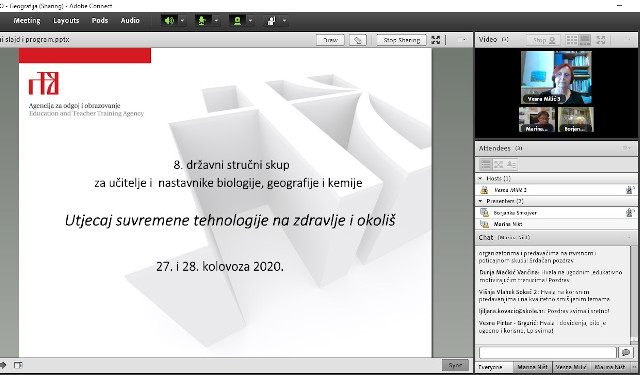Viewport: 640px width, 375px height.
Task: Toggle full screen for Share pod
Action: (x=436, y=40)
